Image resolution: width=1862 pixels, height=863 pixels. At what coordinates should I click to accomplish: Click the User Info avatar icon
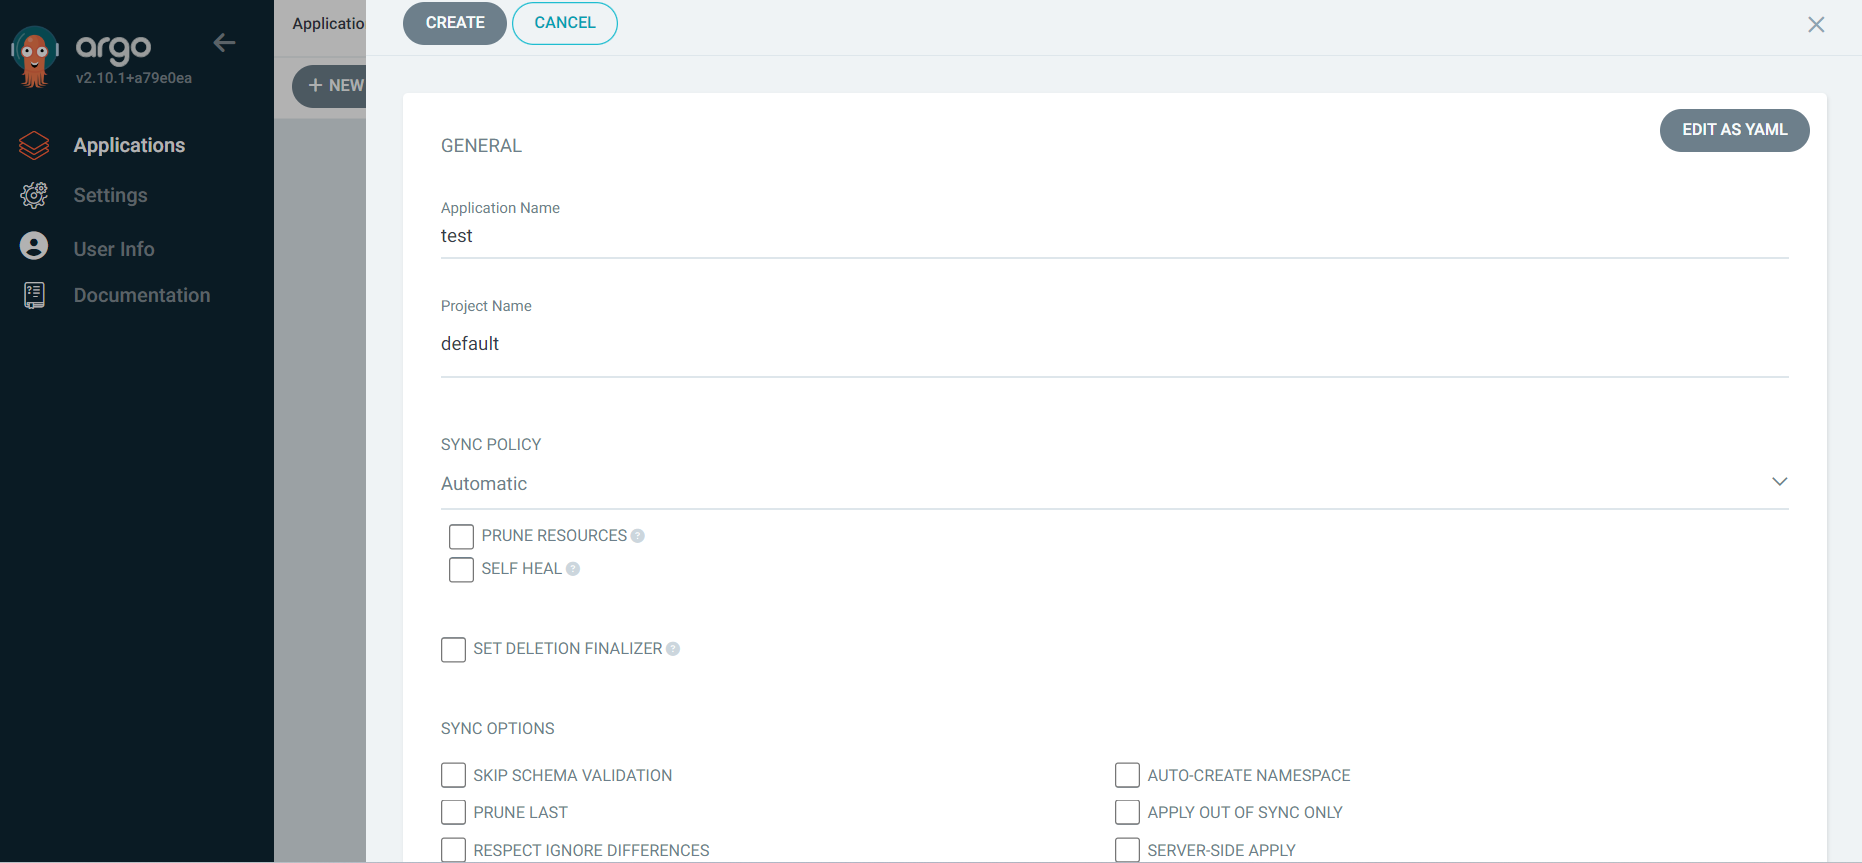tap(34, 246)
